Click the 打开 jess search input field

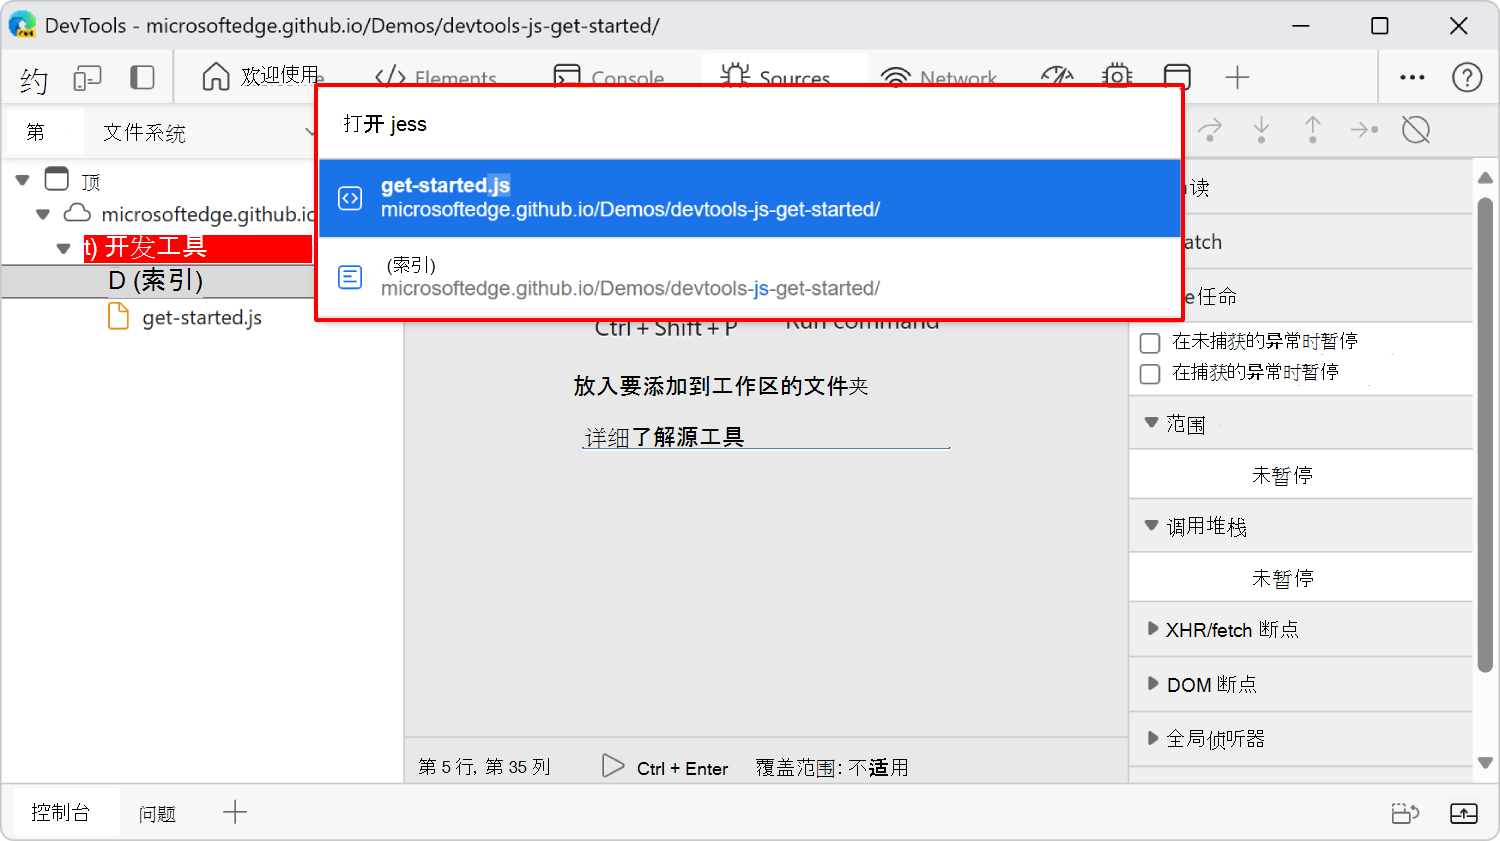[750, 123]
